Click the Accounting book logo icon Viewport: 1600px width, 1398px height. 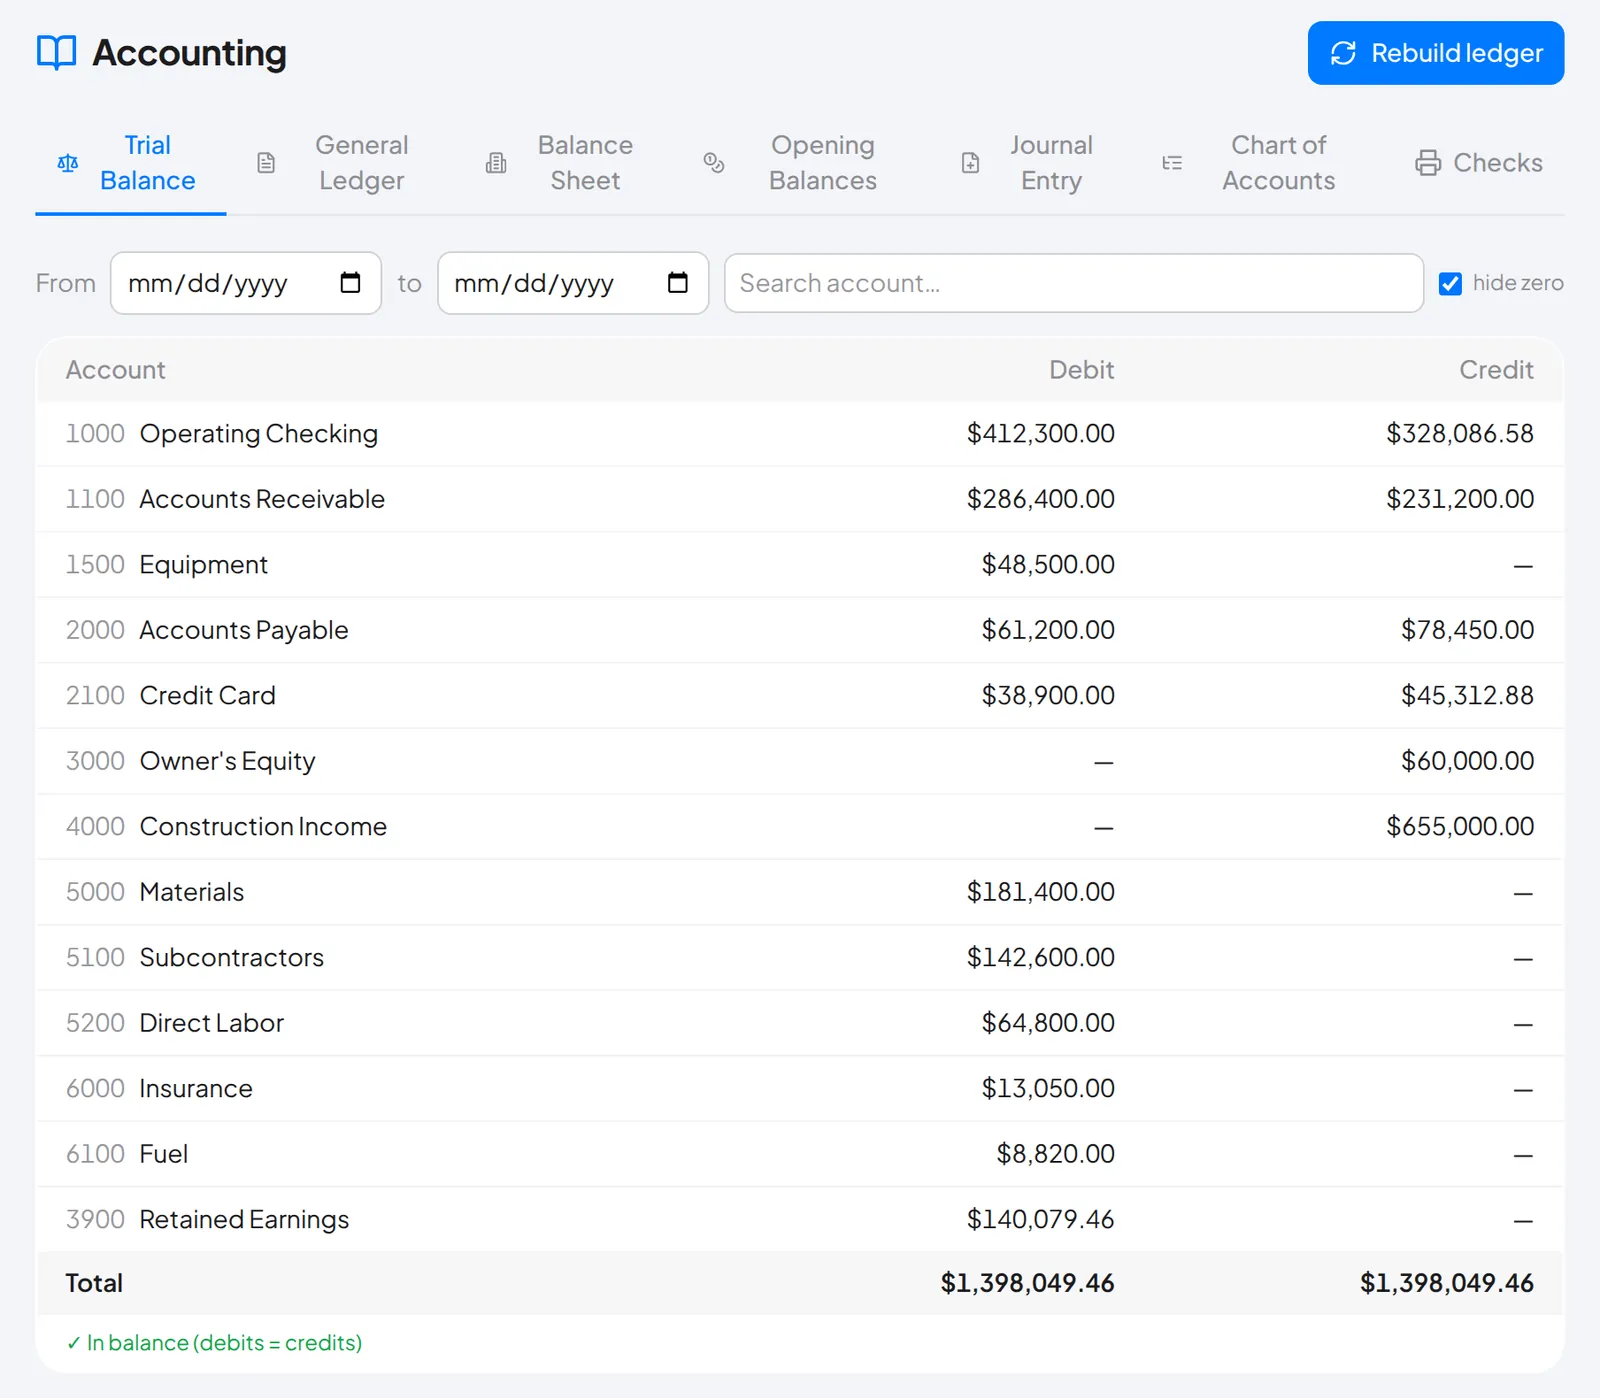(x=56, y=52)
